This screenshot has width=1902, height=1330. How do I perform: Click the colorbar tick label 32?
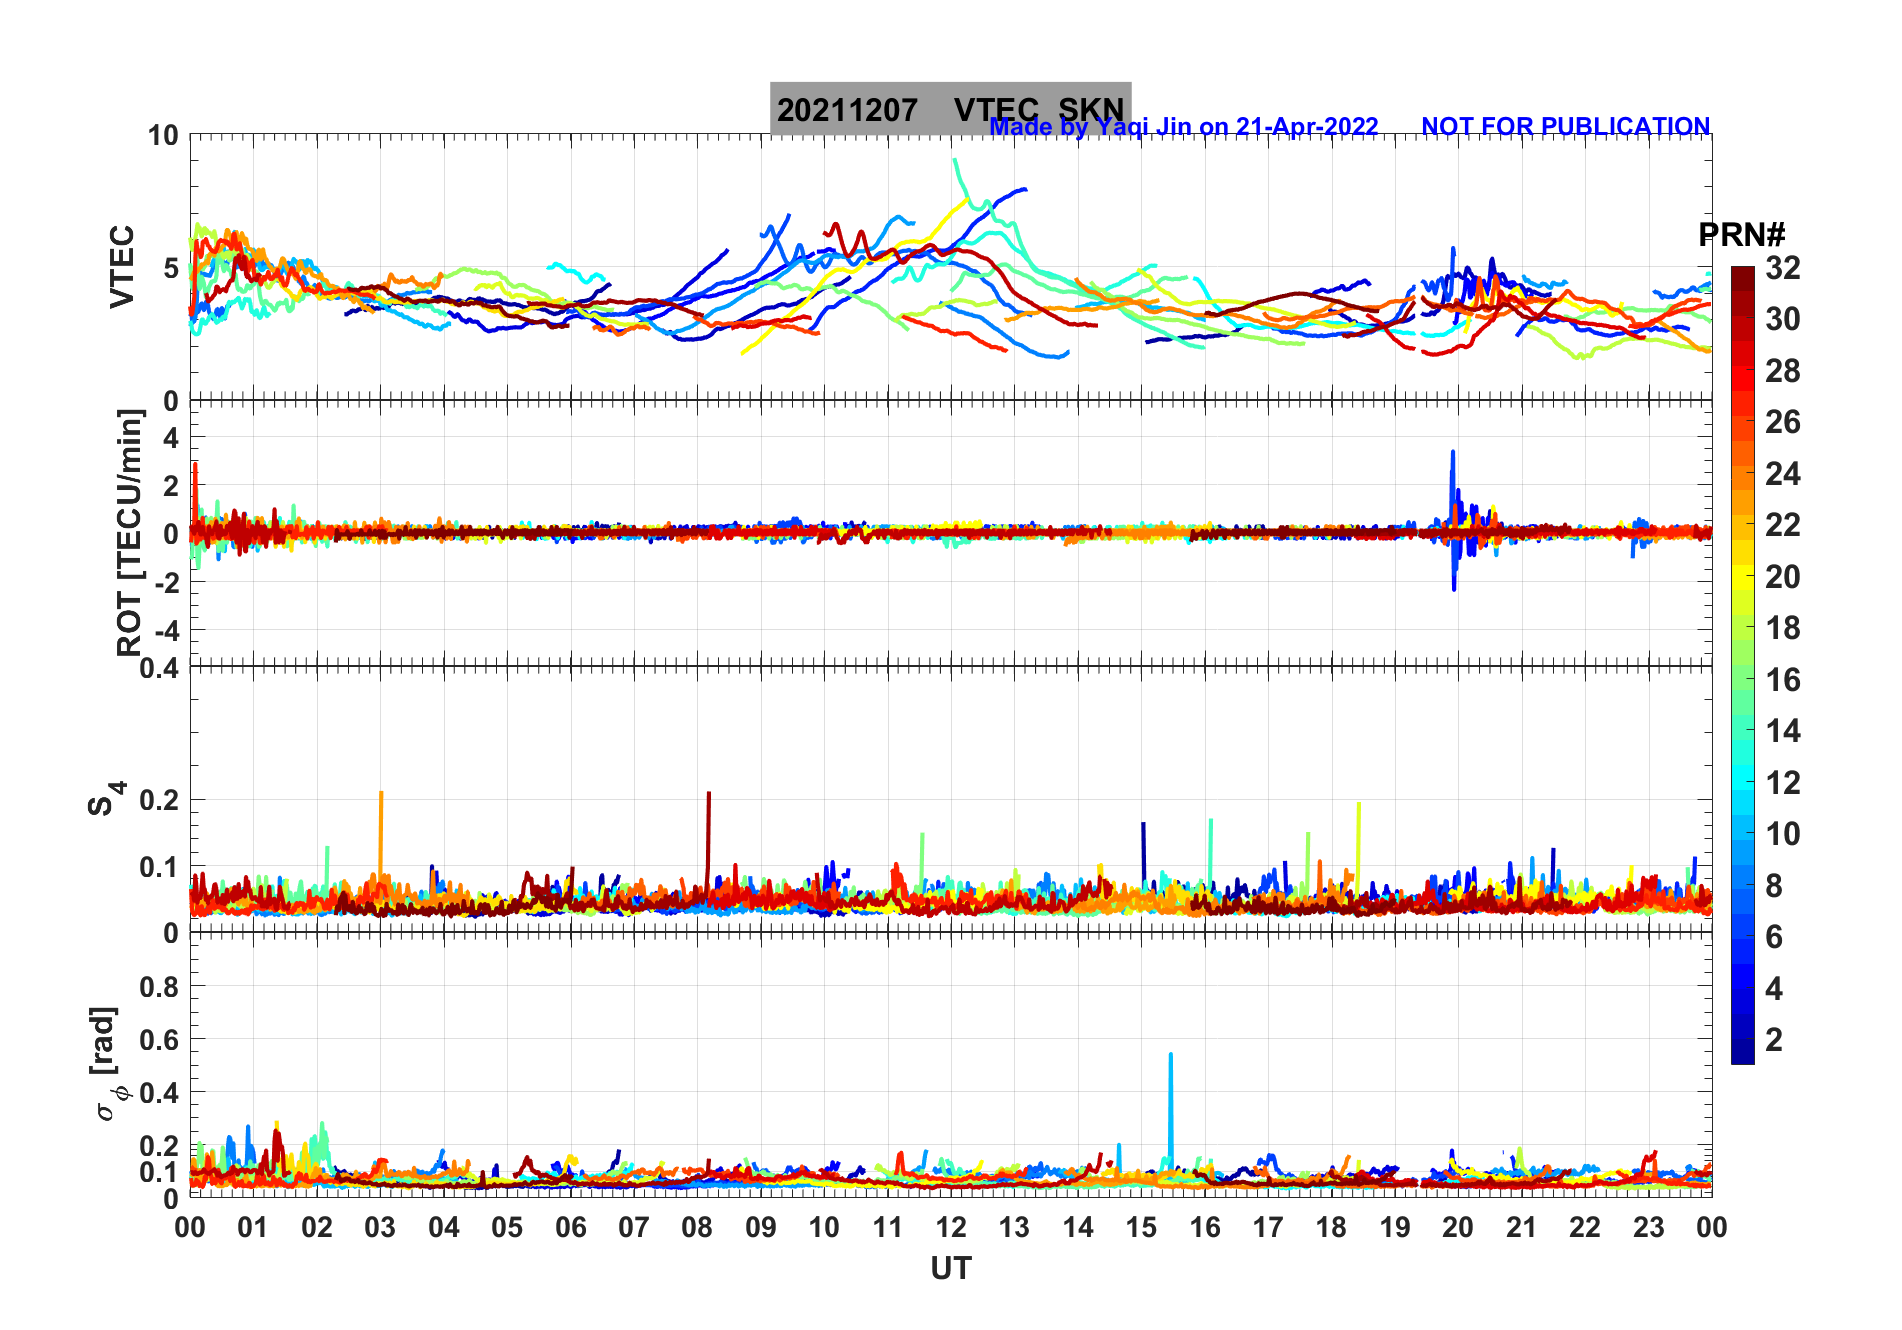1783,268
